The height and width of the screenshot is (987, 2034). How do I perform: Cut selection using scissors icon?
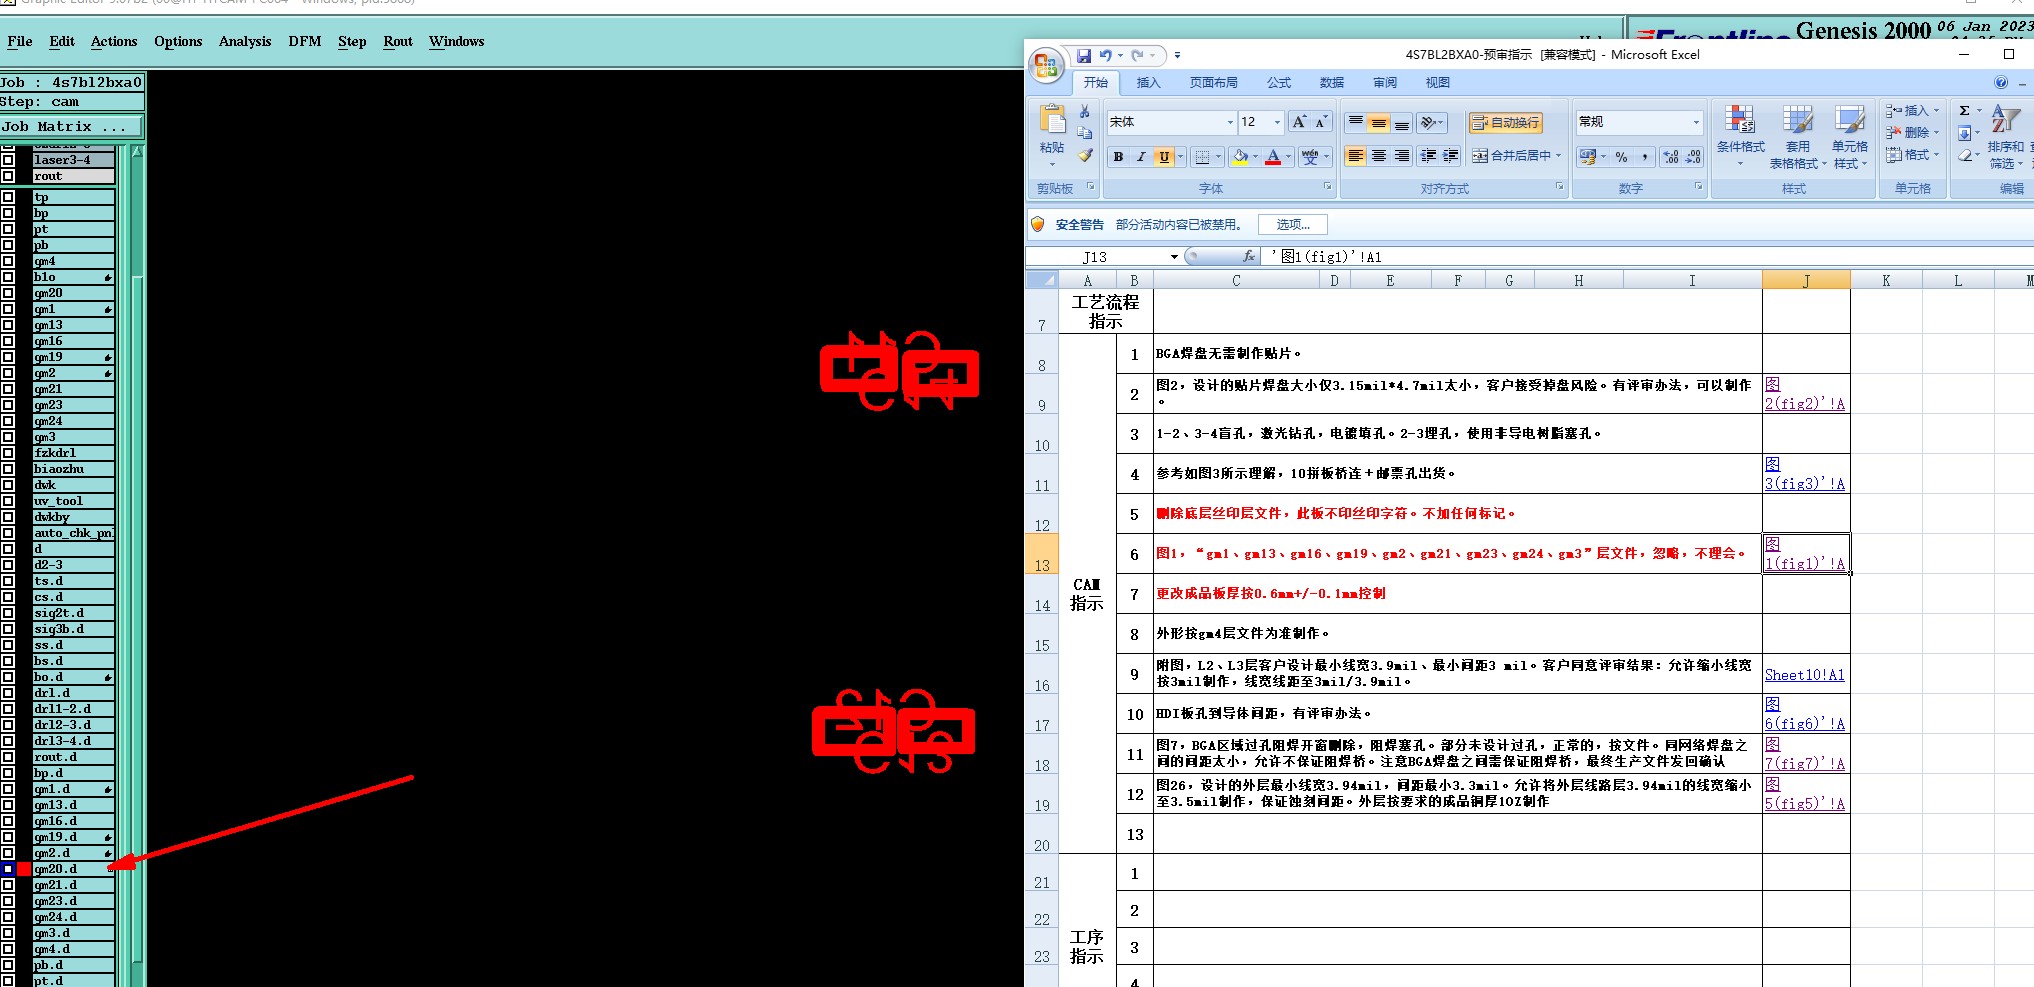[1084, 112]
